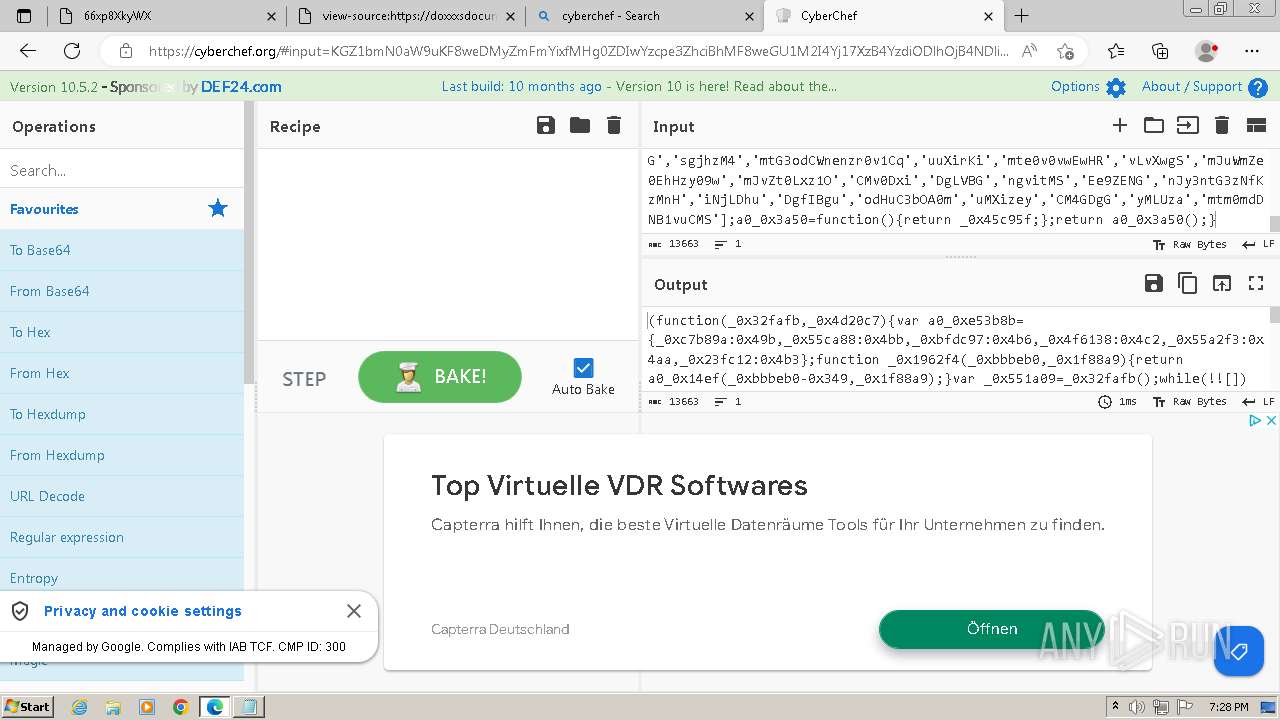Open input LF end-of-line selector
This screenshot has width=1280, height=720.
1258,244
